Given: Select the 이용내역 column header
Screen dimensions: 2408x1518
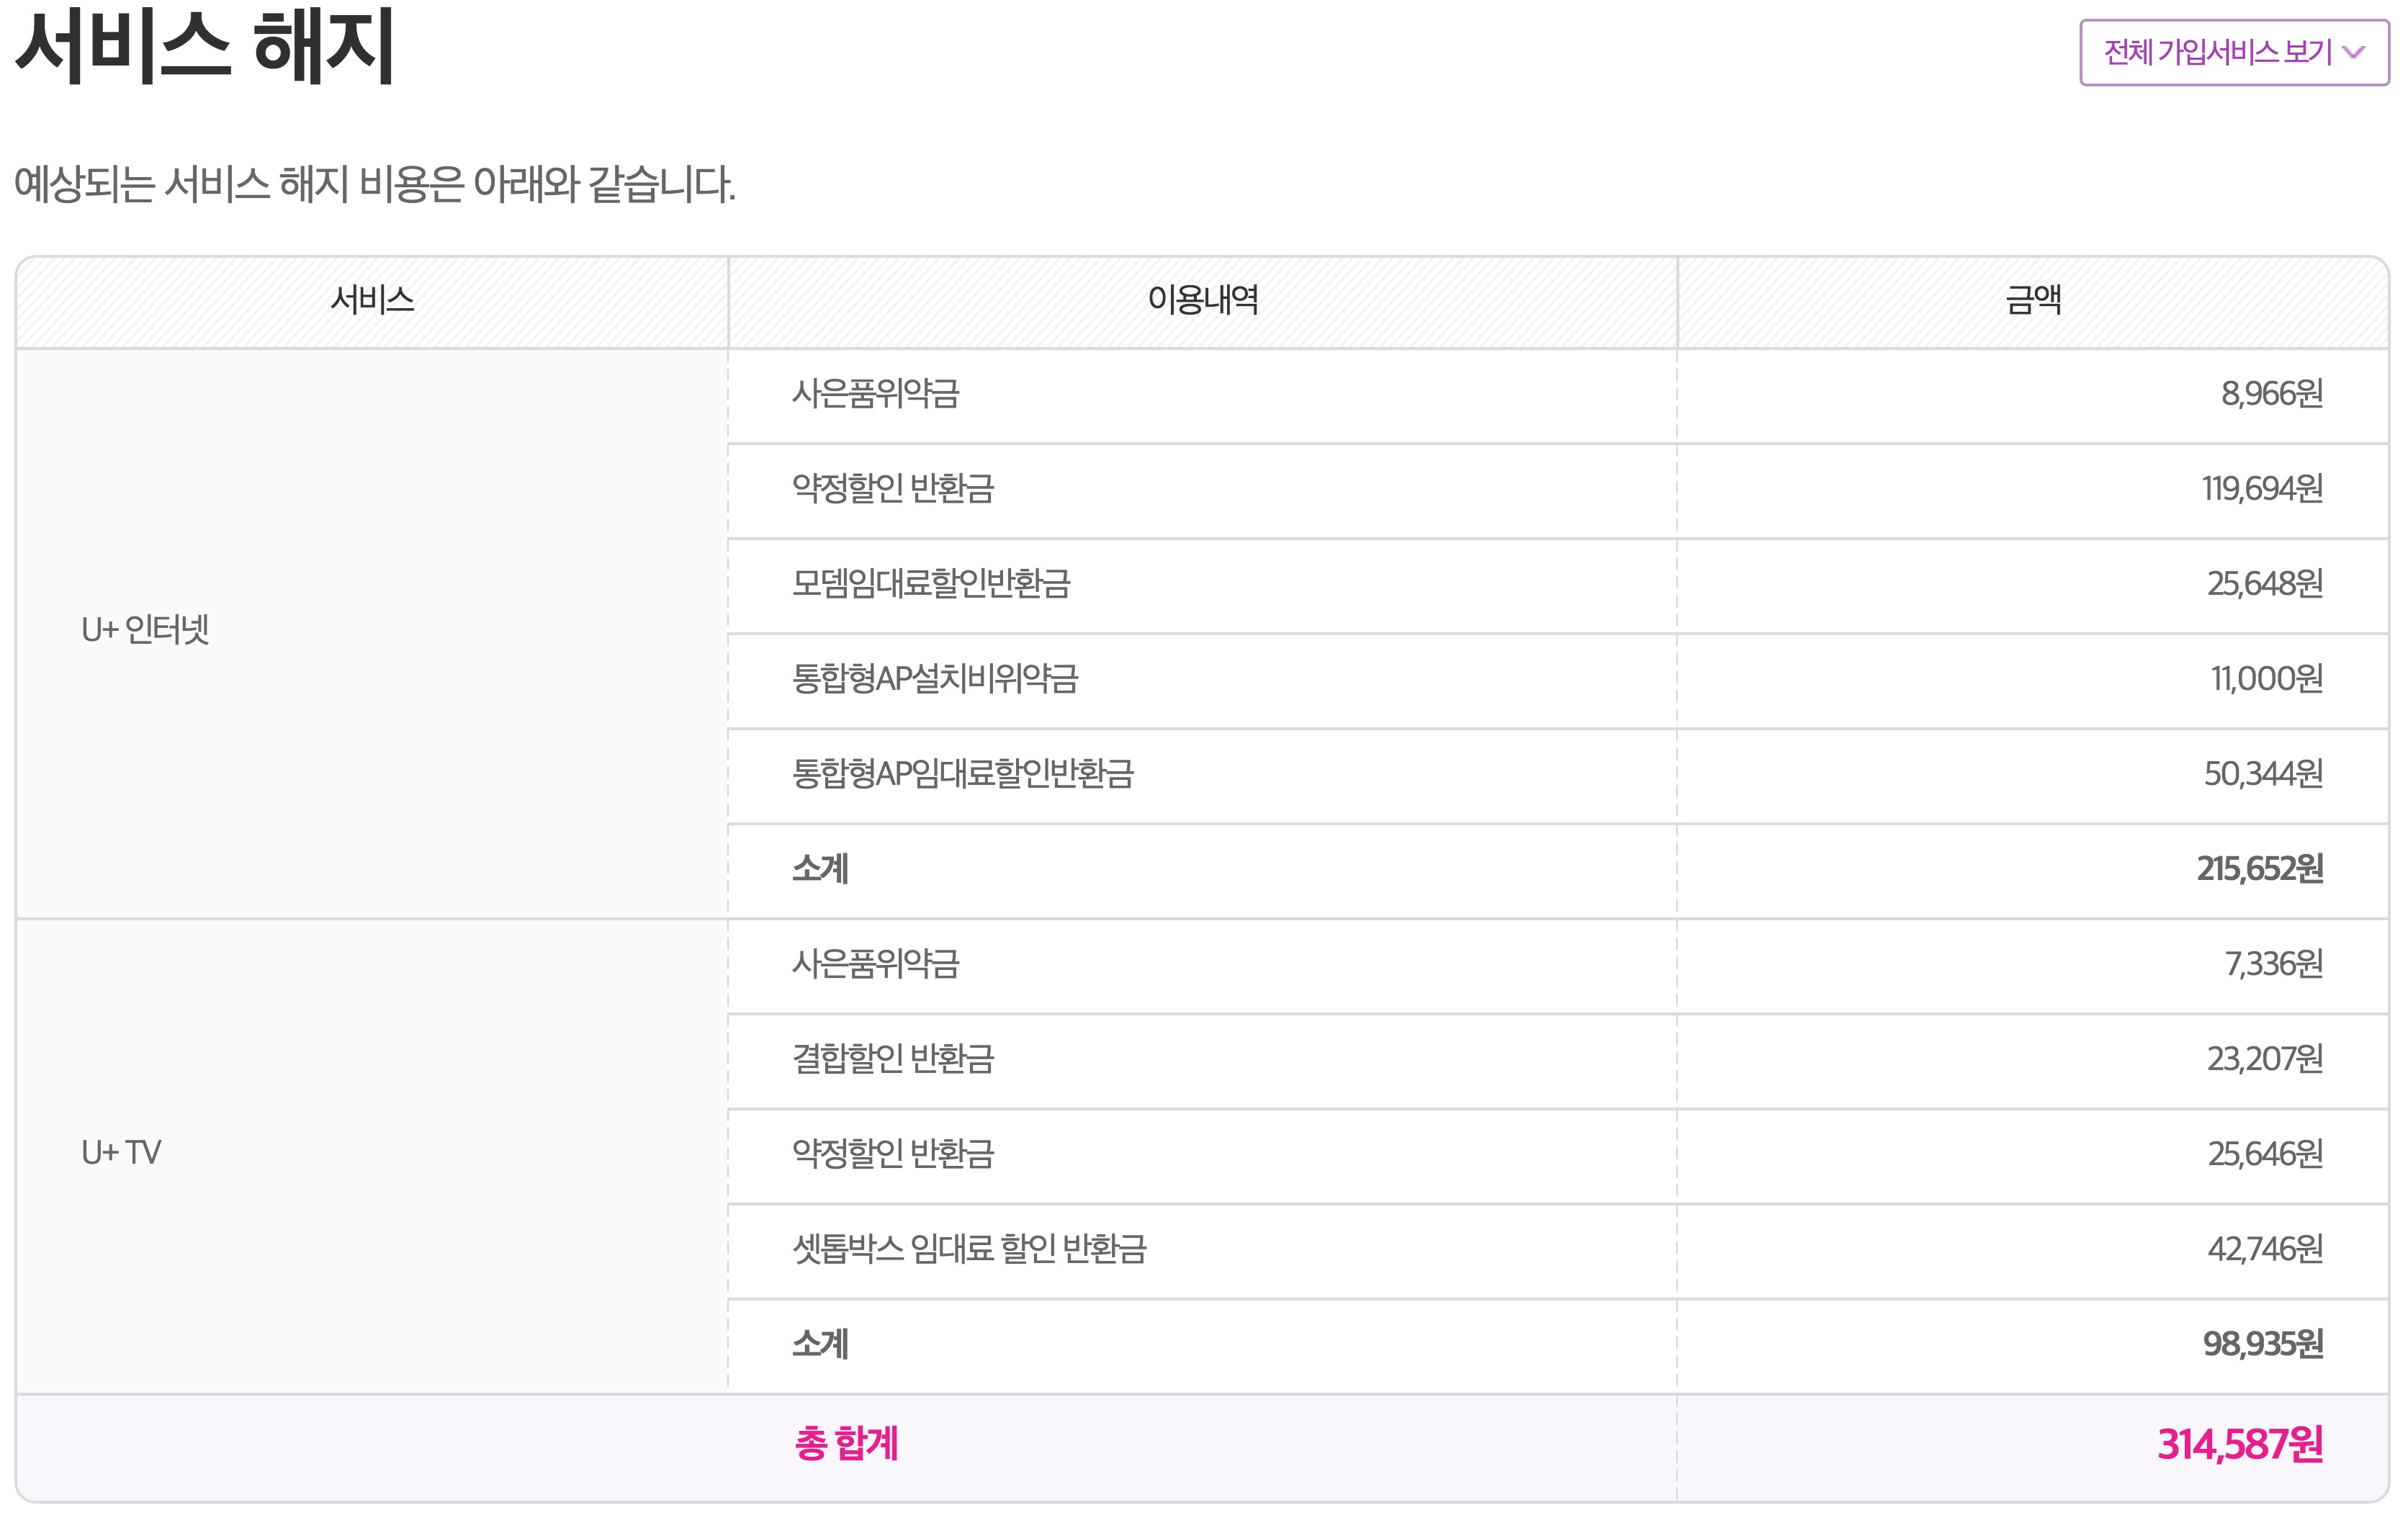Looking at the screenshot, I should [x=1202, y=300].
